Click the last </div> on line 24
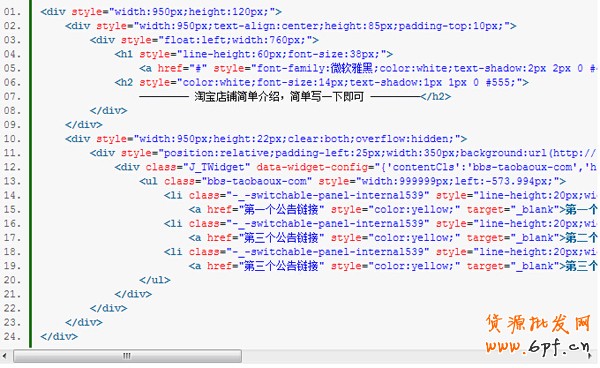This screenshot has height=368, width=600. [x=59, y=337]
